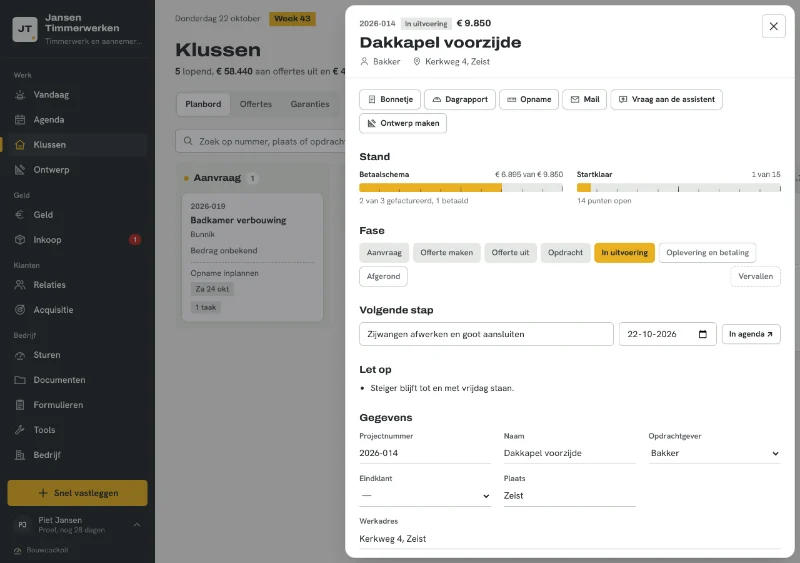Start an Opname
800x563 pixels.
tap(529, 99)
